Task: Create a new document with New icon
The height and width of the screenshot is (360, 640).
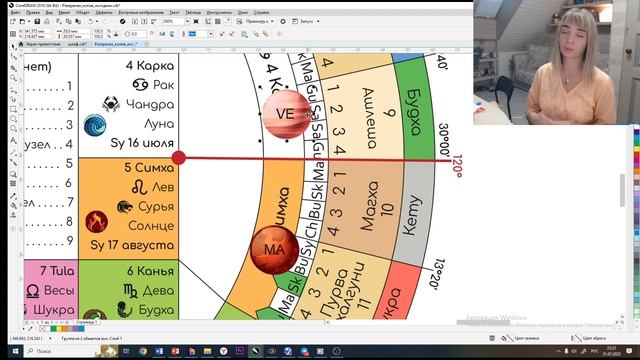Action: [x=13, y=21]
